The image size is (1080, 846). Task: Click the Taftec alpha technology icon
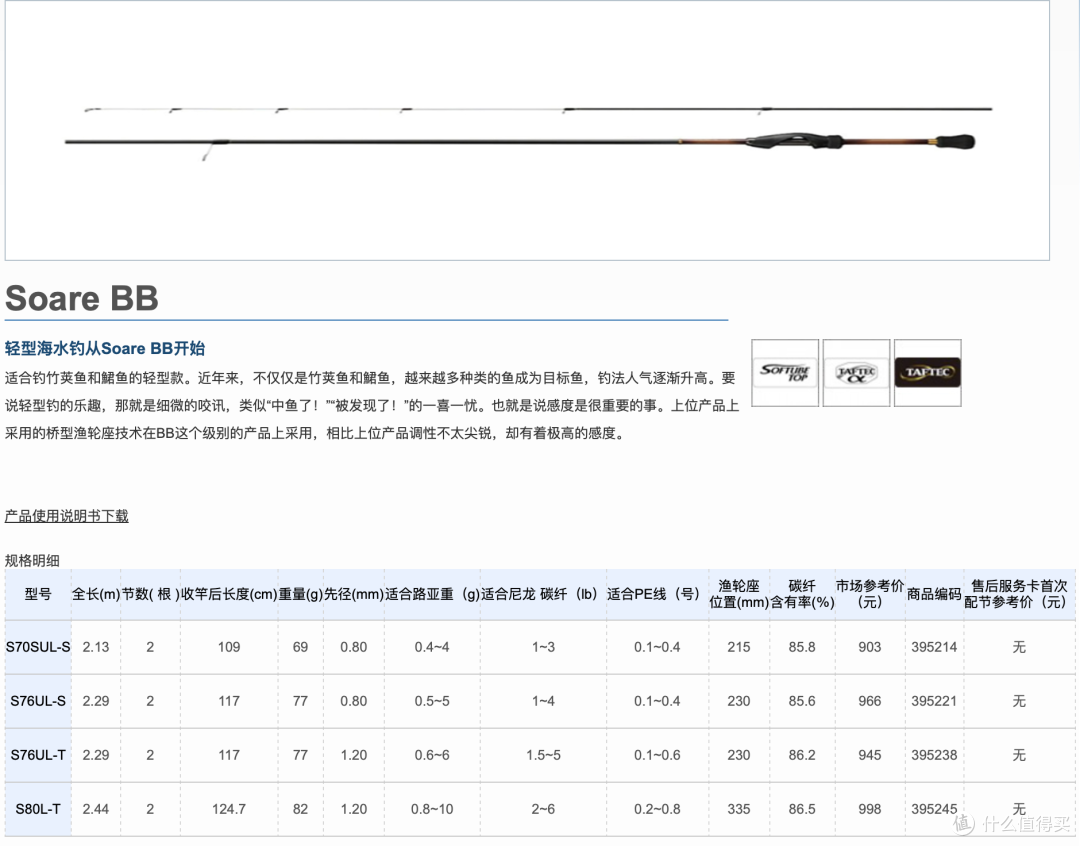pyautogui.click(x=856, y=373)
